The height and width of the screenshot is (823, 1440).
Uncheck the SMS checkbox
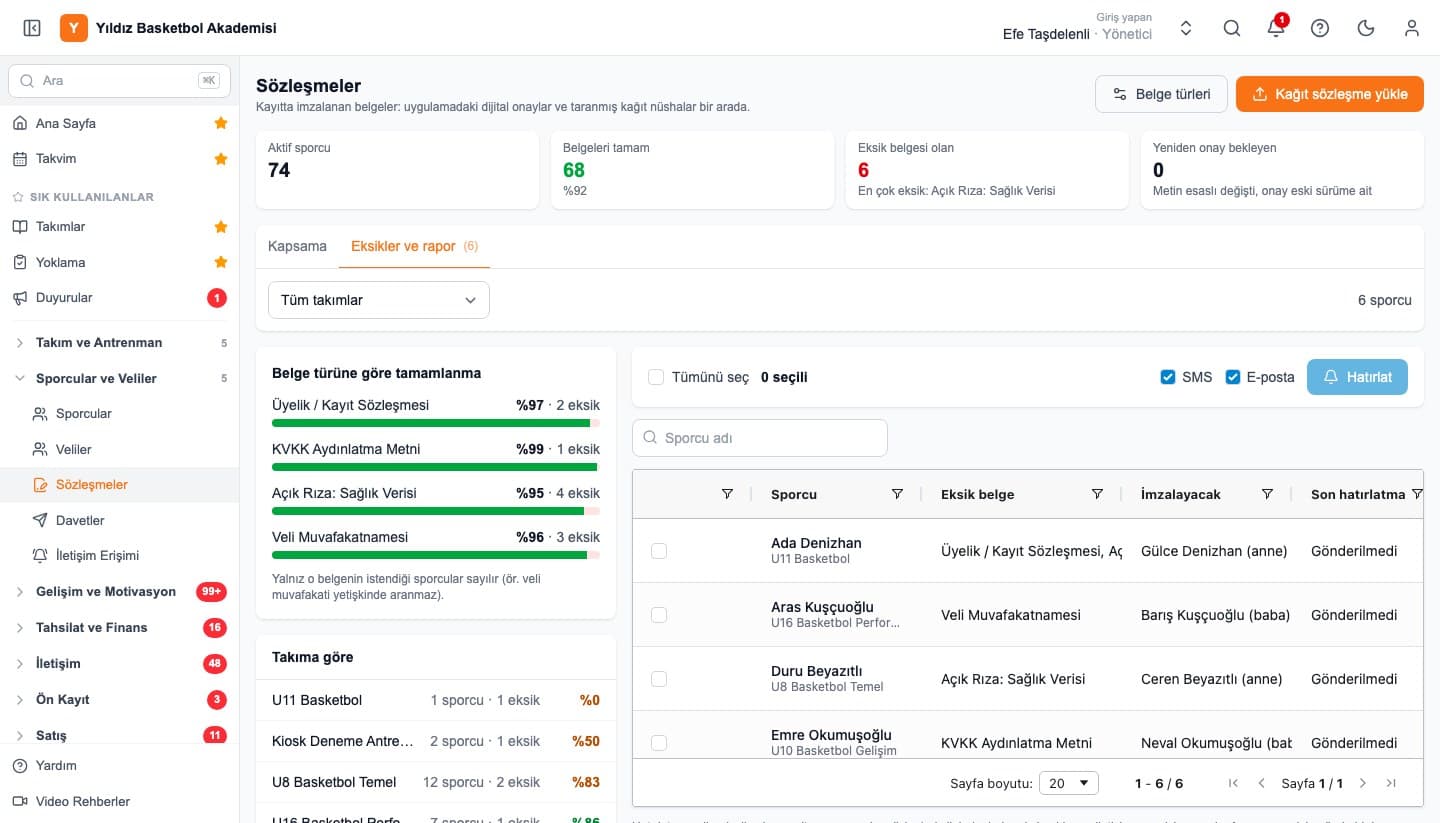click(1168, 377)
